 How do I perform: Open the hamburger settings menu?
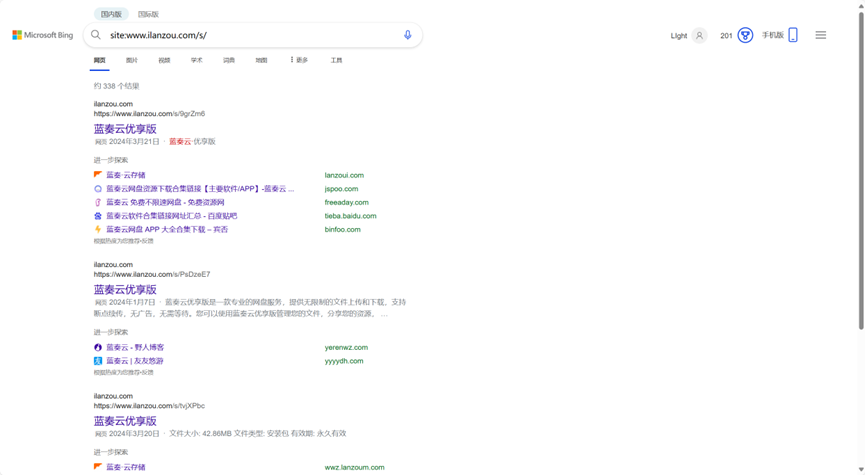pyautogui.click(x=821, y=35)
